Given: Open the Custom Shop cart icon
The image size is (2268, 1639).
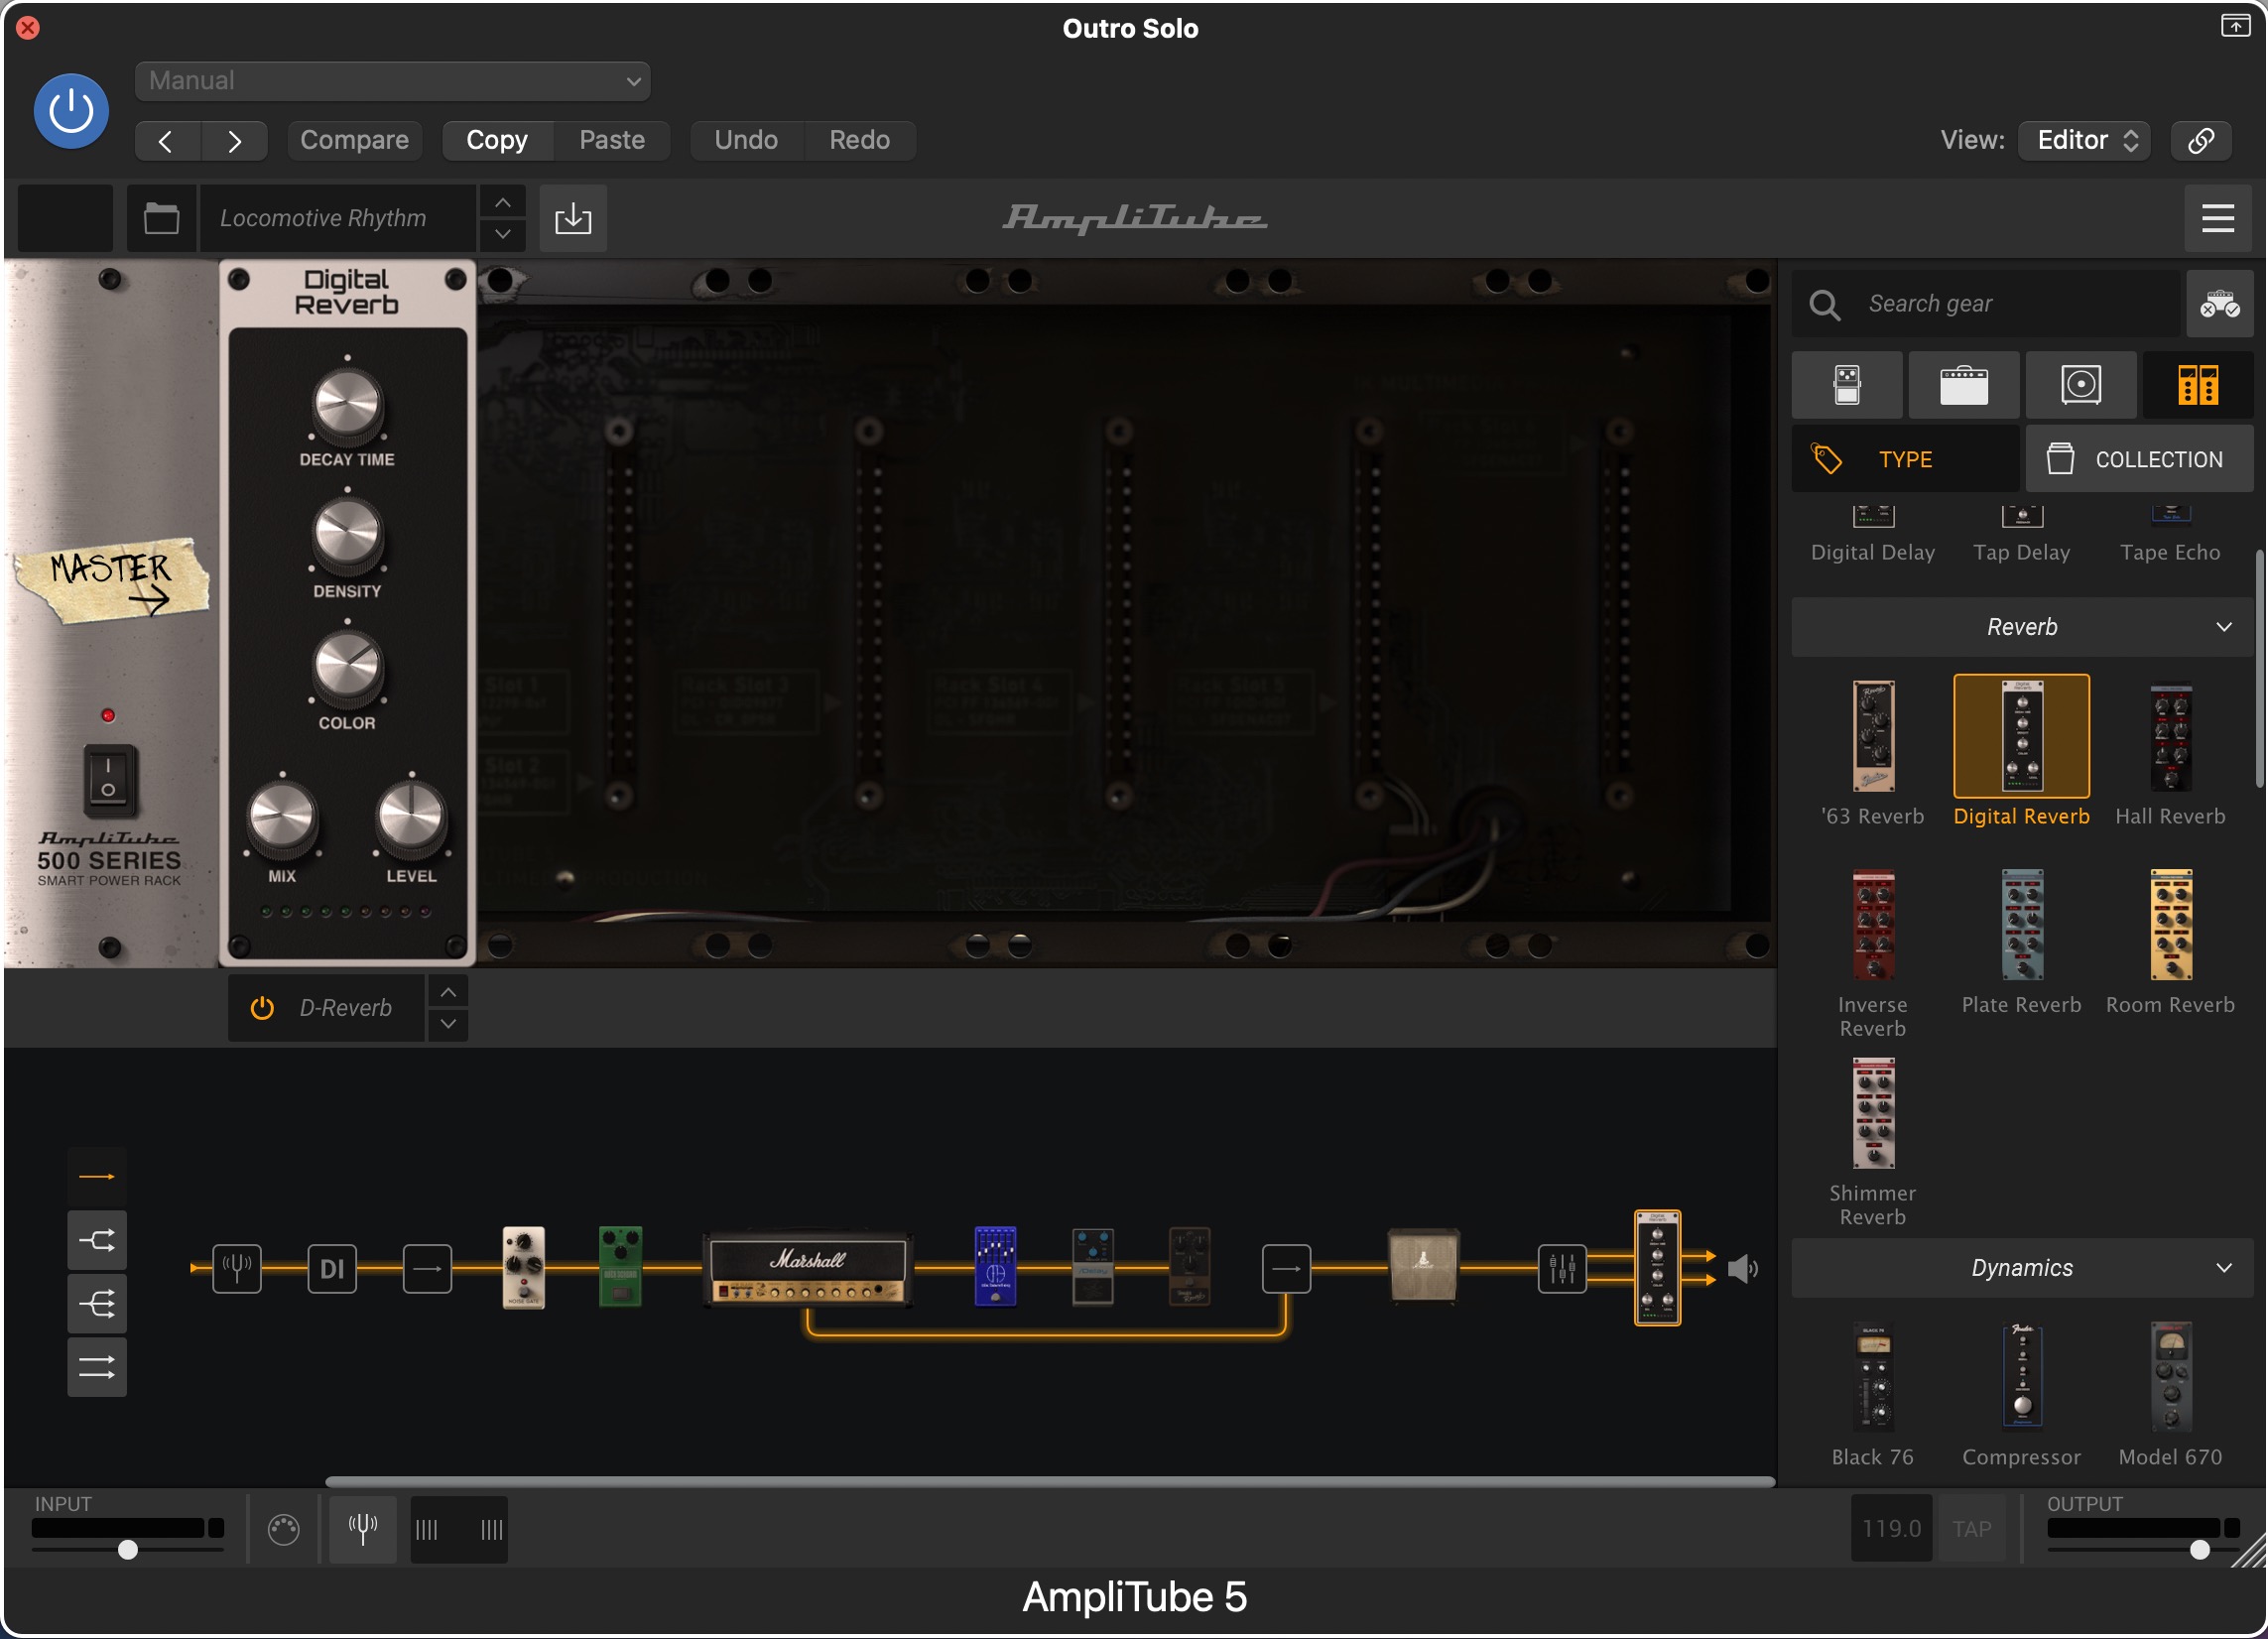Looking at the screenshot, I should pyautogui.click(x=2219, y=304).
